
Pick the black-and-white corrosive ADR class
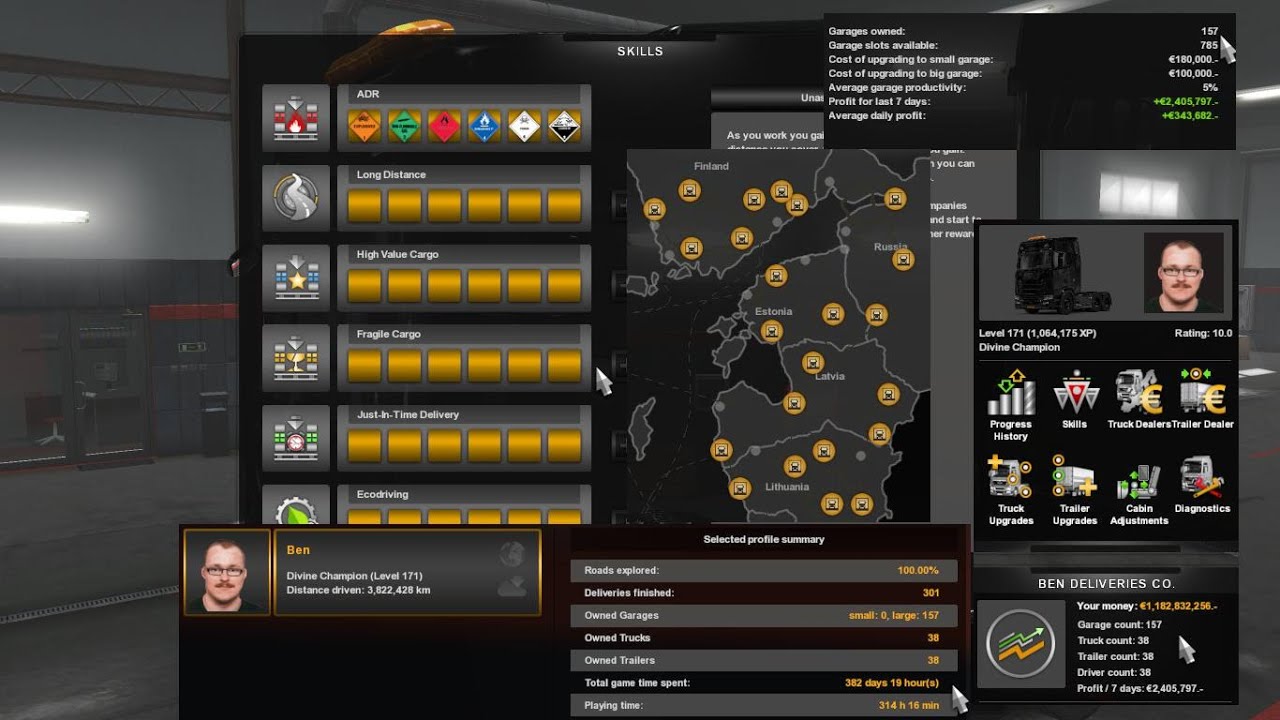(x=565, y=126)
